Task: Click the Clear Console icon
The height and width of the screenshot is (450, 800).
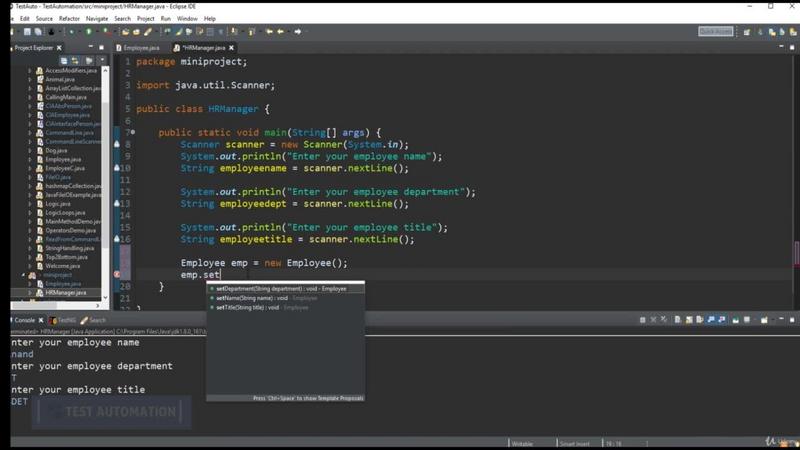Action: [x=678, y=319]
